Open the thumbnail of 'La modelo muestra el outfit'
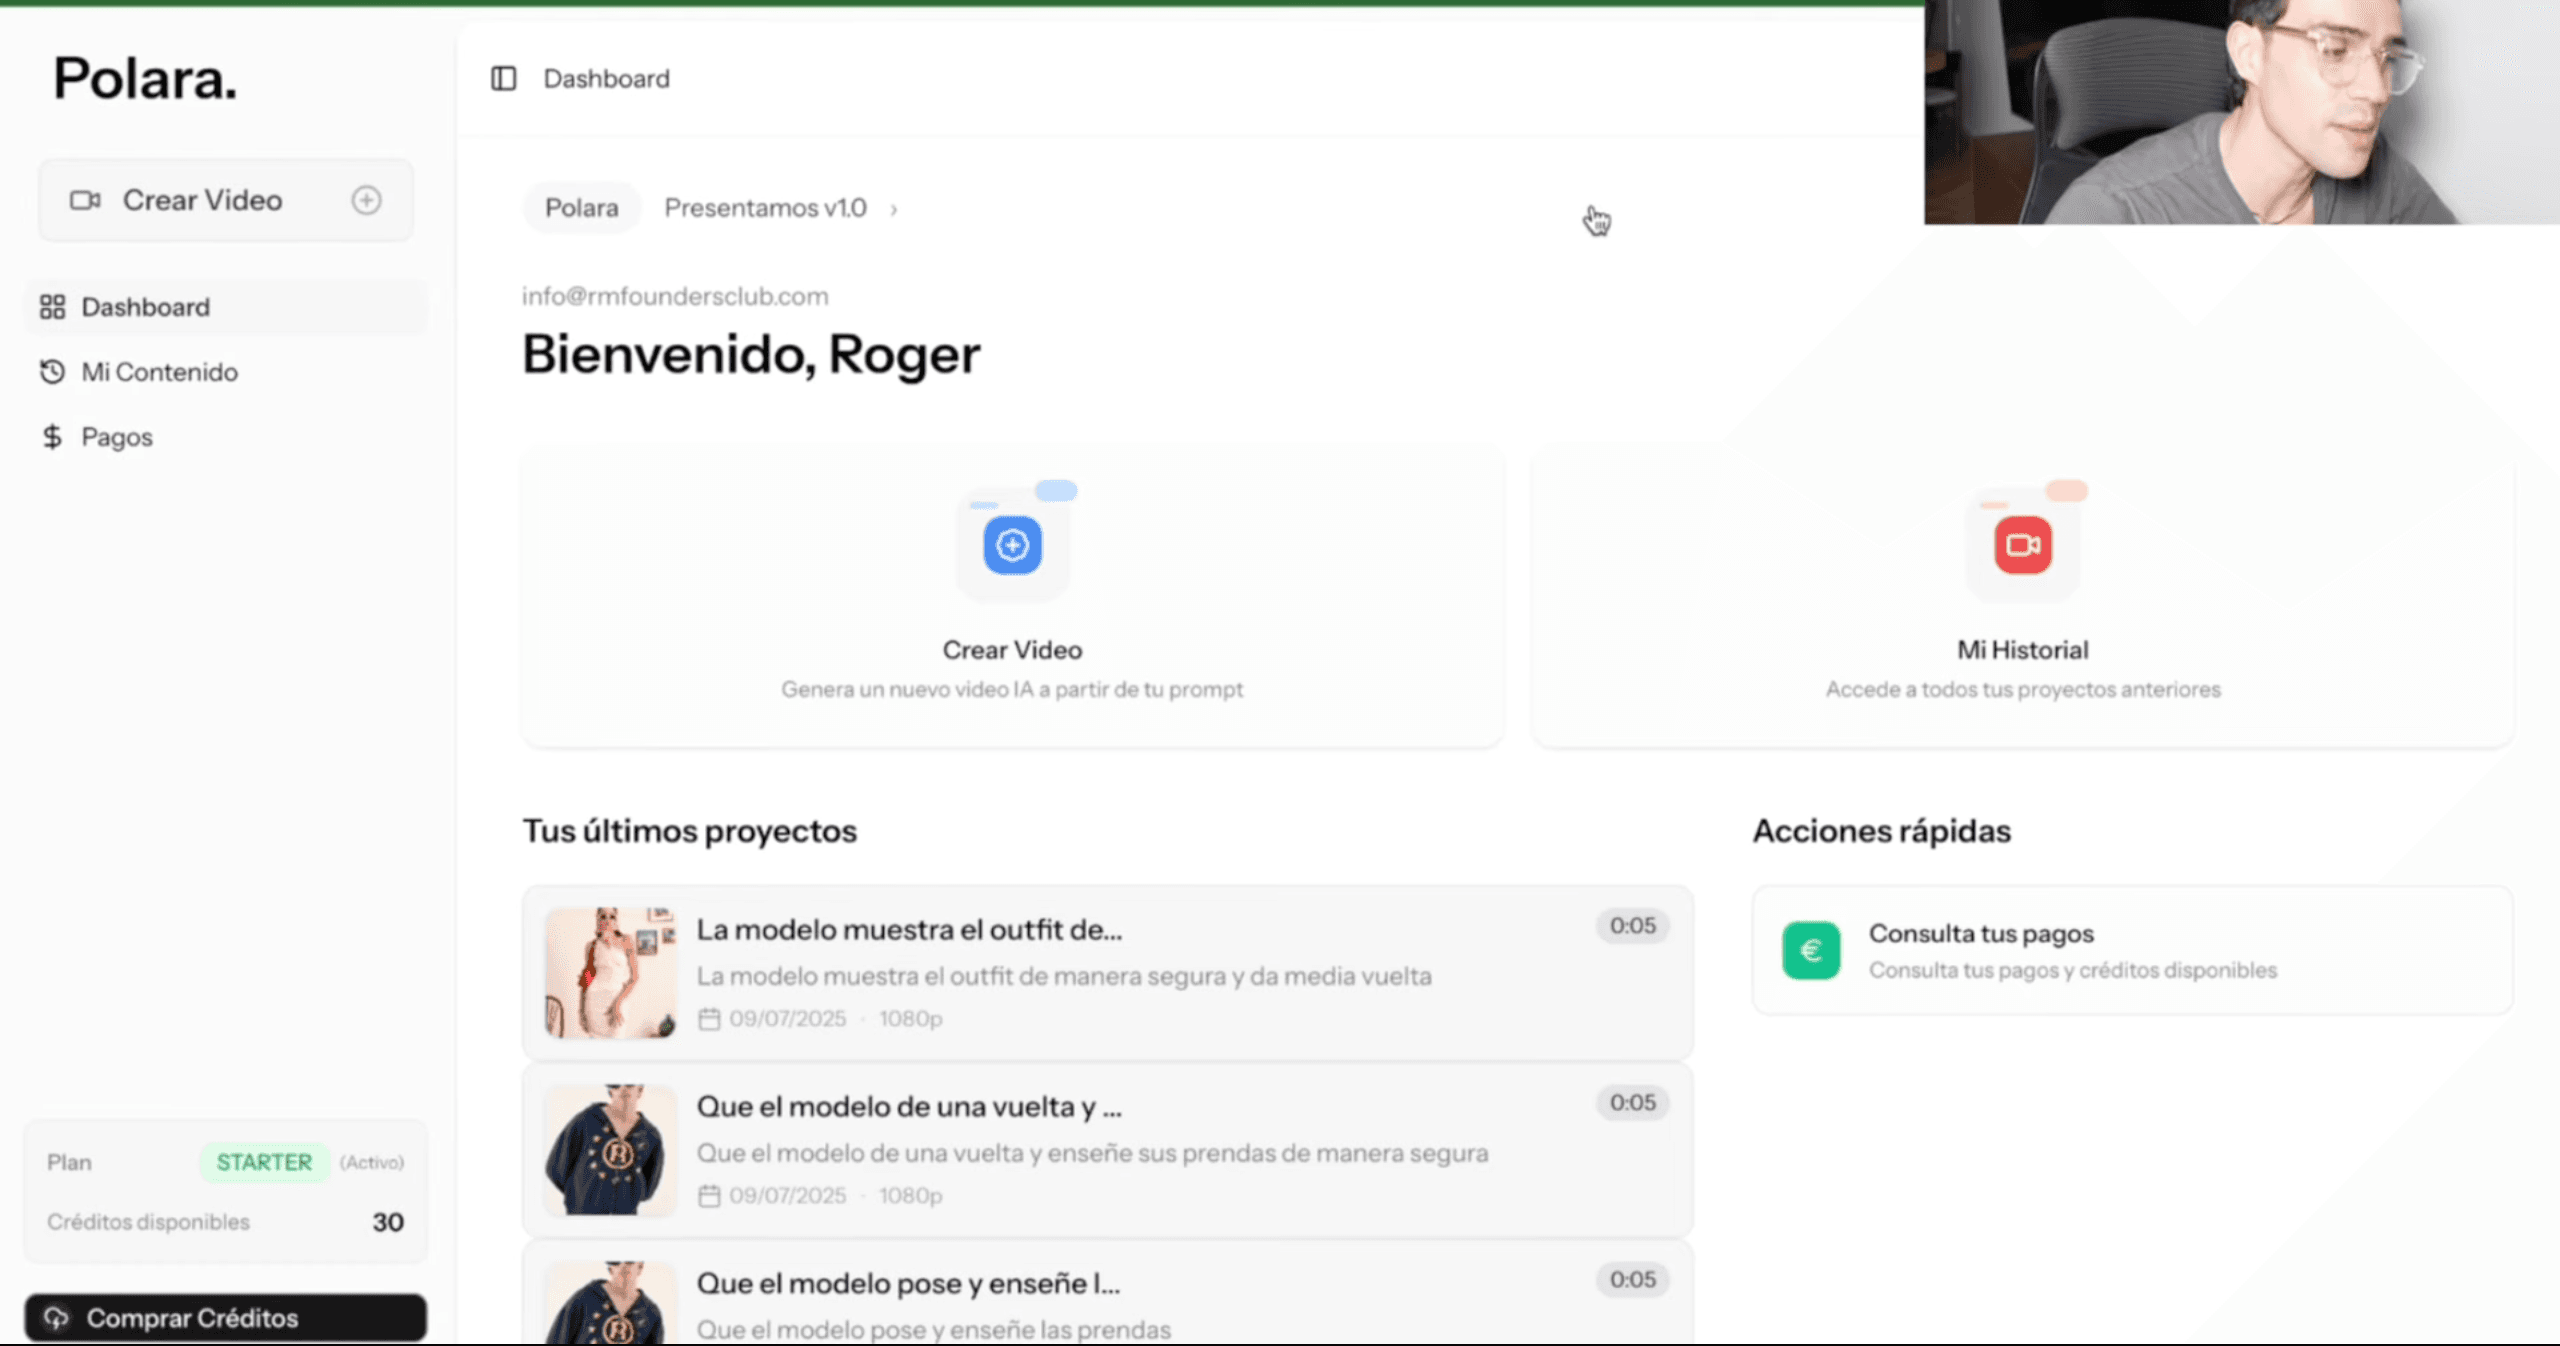The width and height of the screenshot is (2560, 1346). (x=610, y=973)
